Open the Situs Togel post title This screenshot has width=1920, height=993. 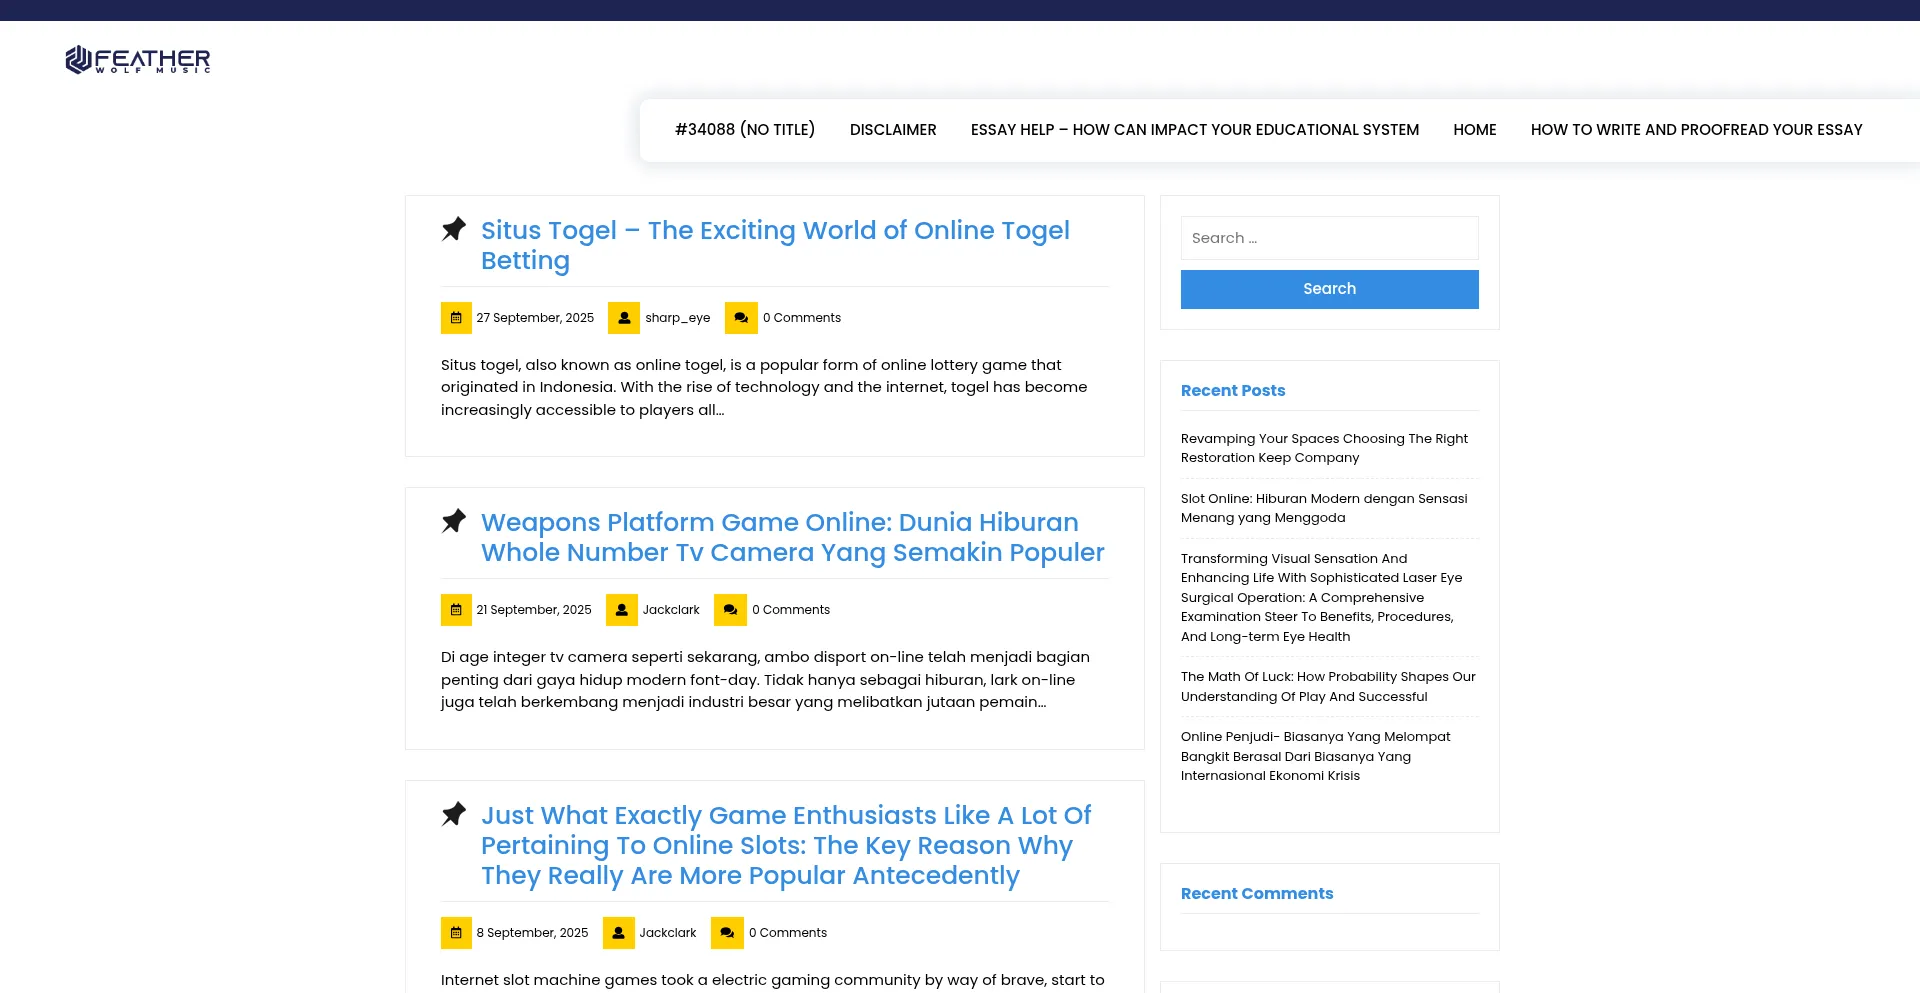point(774,245)
